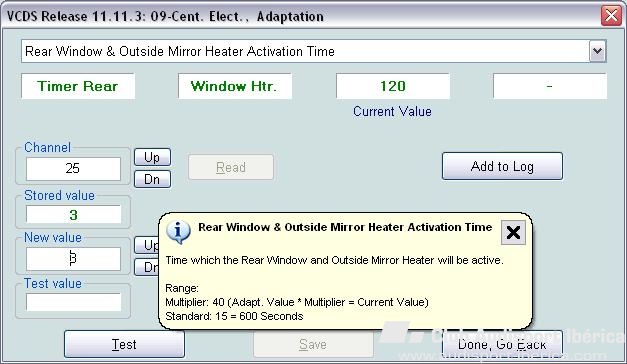Click the Multiplier: 40 line in balloon
This screenshot has height=364, width=627.
pos(297,302)
